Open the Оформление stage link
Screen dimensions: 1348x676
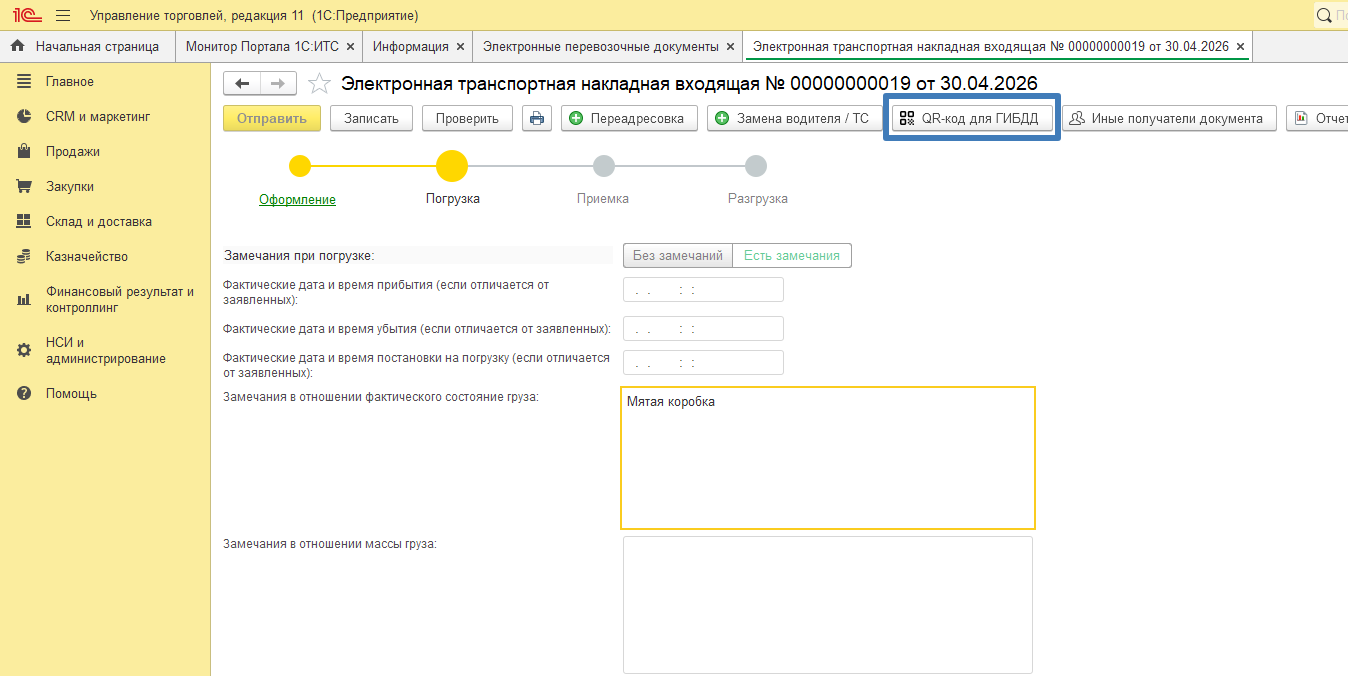tap(297, 199)
